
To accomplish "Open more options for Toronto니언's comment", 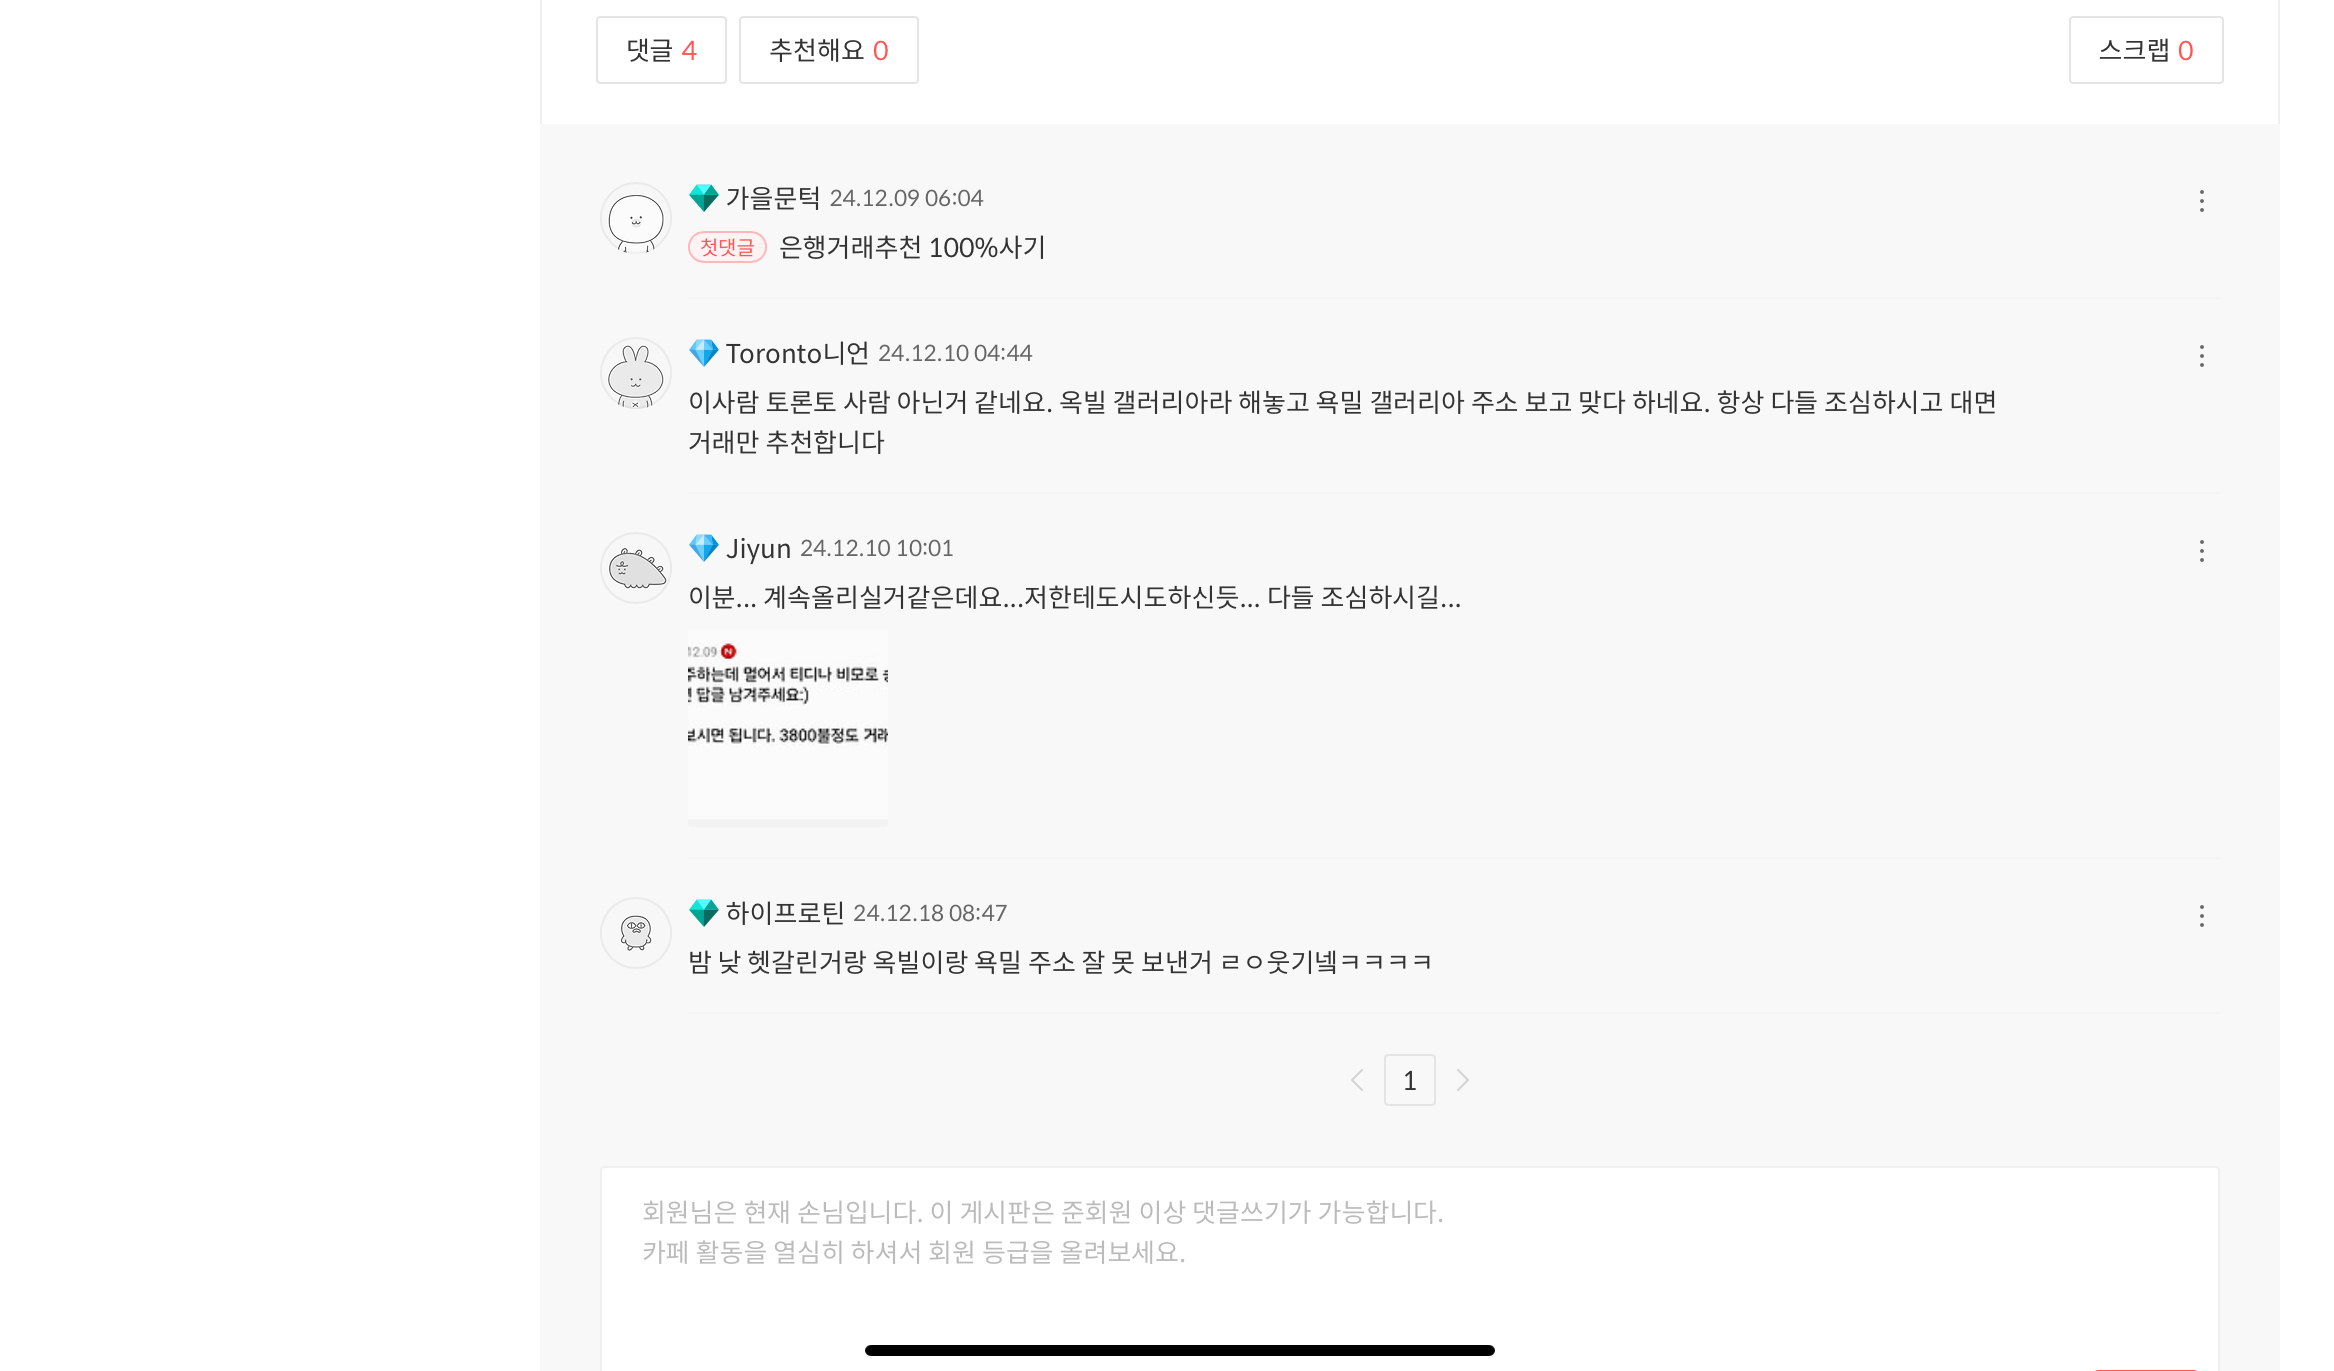I will pyautogui.click(x=2201, y=356).
